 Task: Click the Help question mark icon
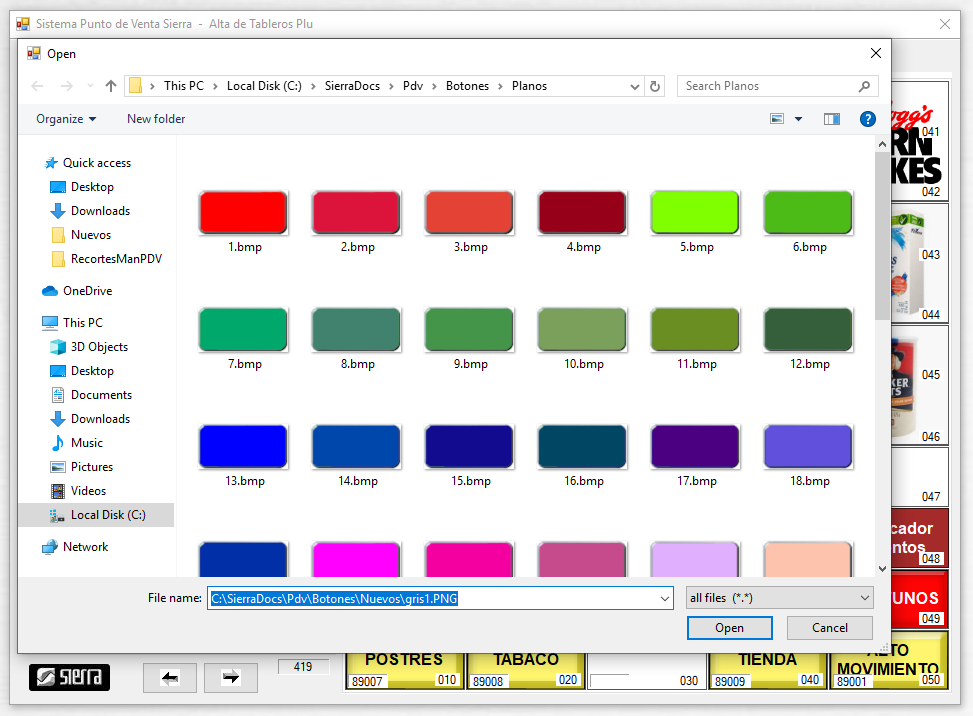point(867,119)
